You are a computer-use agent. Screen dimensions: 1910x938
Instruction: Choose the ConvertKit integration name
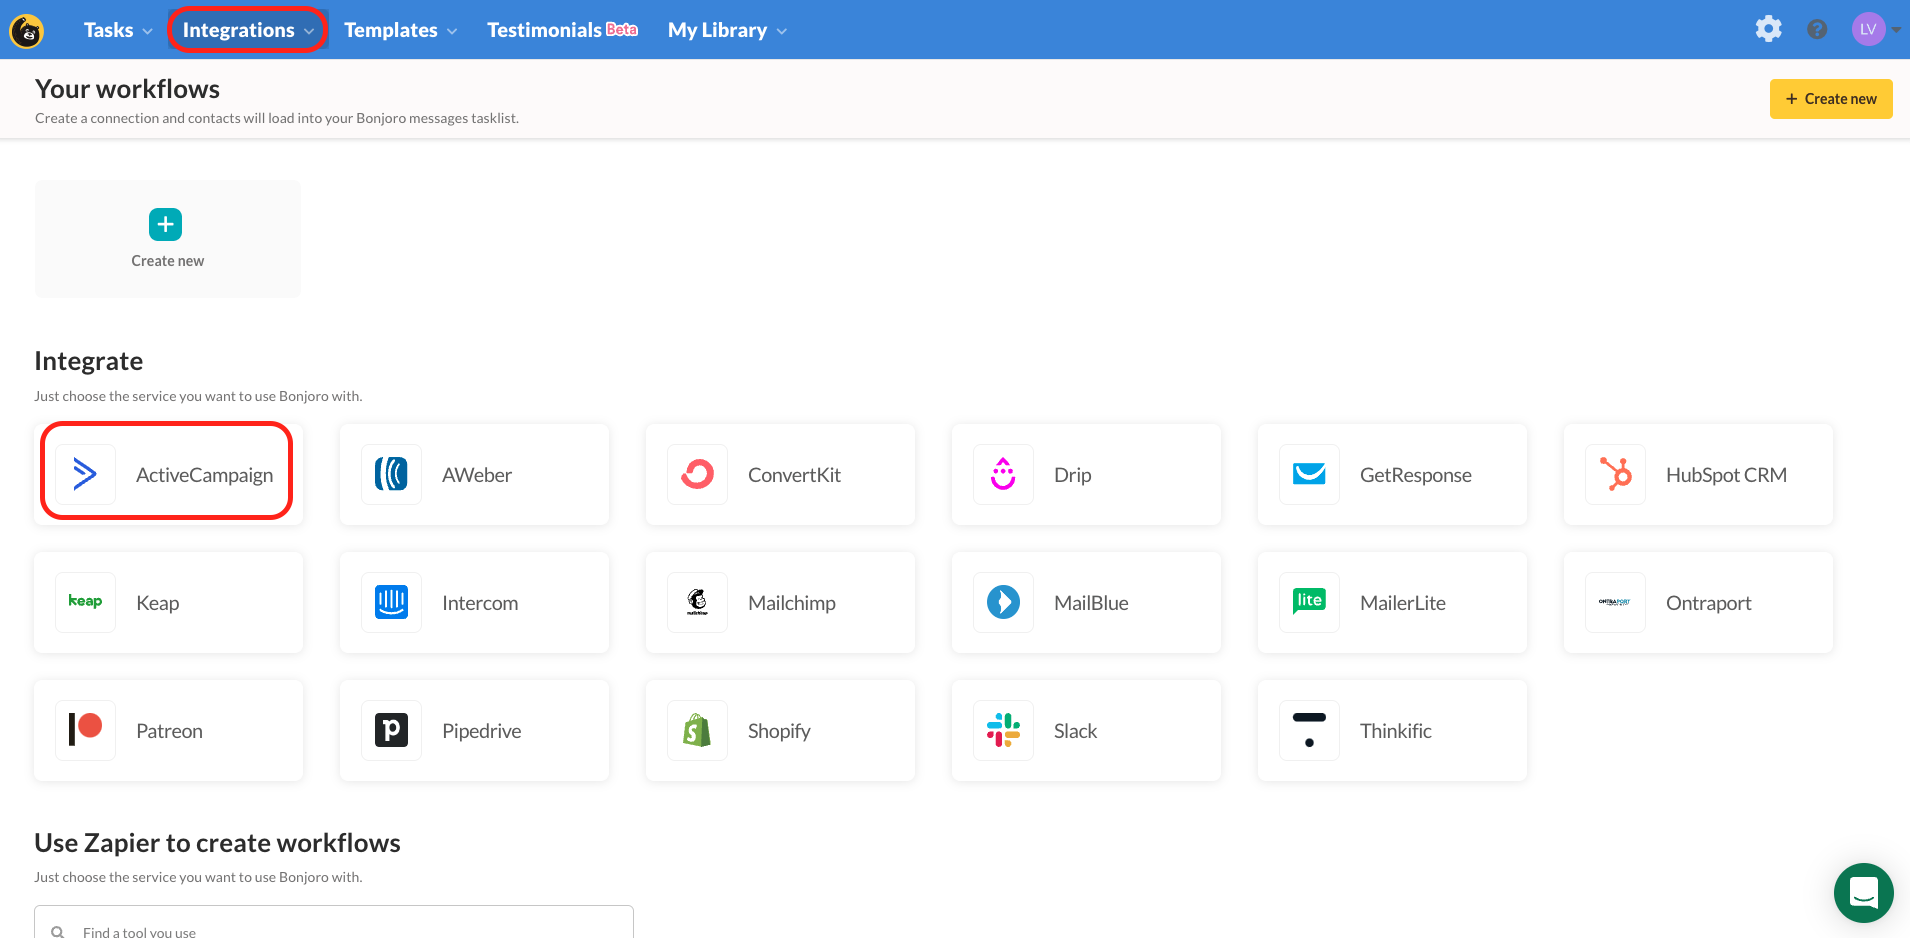[x=794, y=475]
